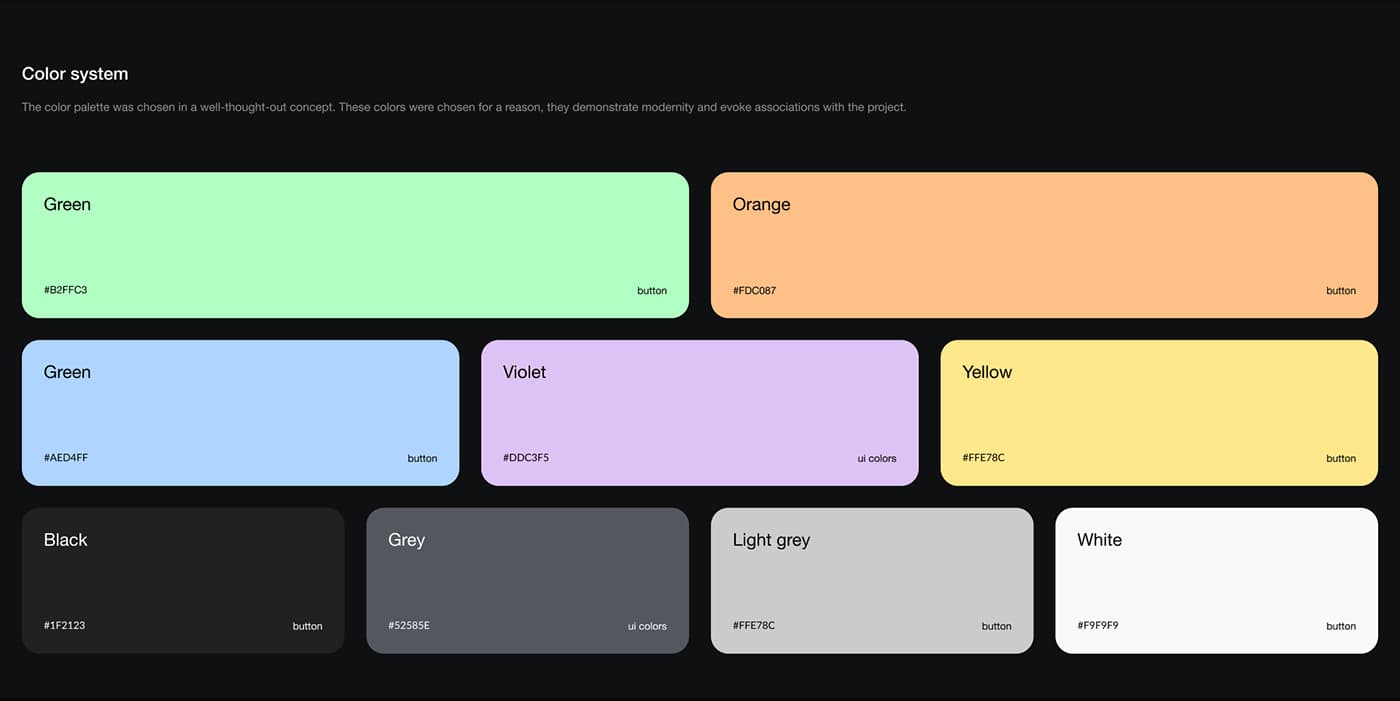Select the light blue #AED4FF color card
This screenshot has width=1400, height=701.
240,413
